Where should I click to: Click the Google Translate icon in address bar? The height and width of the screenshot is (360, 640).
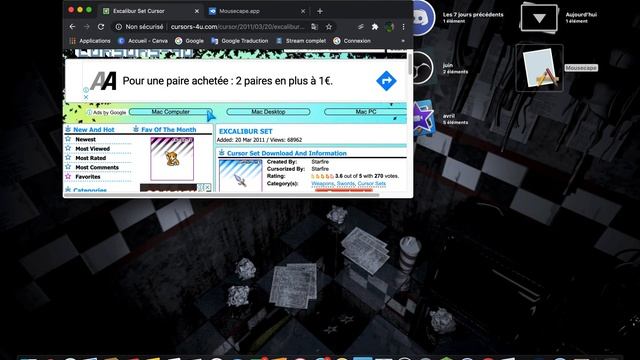314,27
